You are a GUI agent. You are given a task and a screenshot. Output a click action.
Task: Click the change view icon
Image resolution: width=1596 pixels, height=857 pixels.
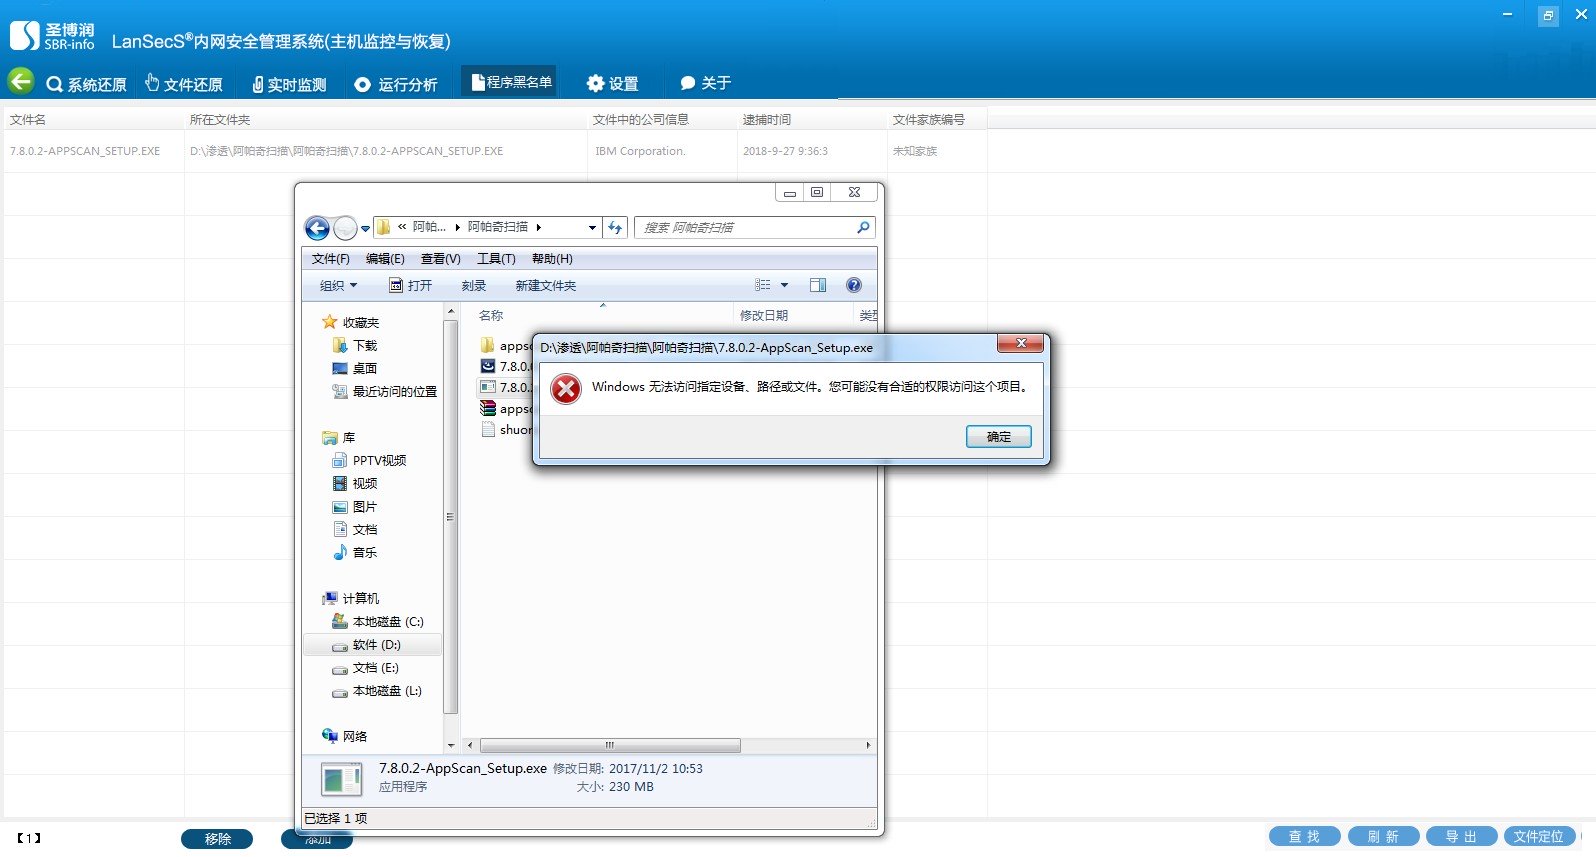tap(763, 285)
